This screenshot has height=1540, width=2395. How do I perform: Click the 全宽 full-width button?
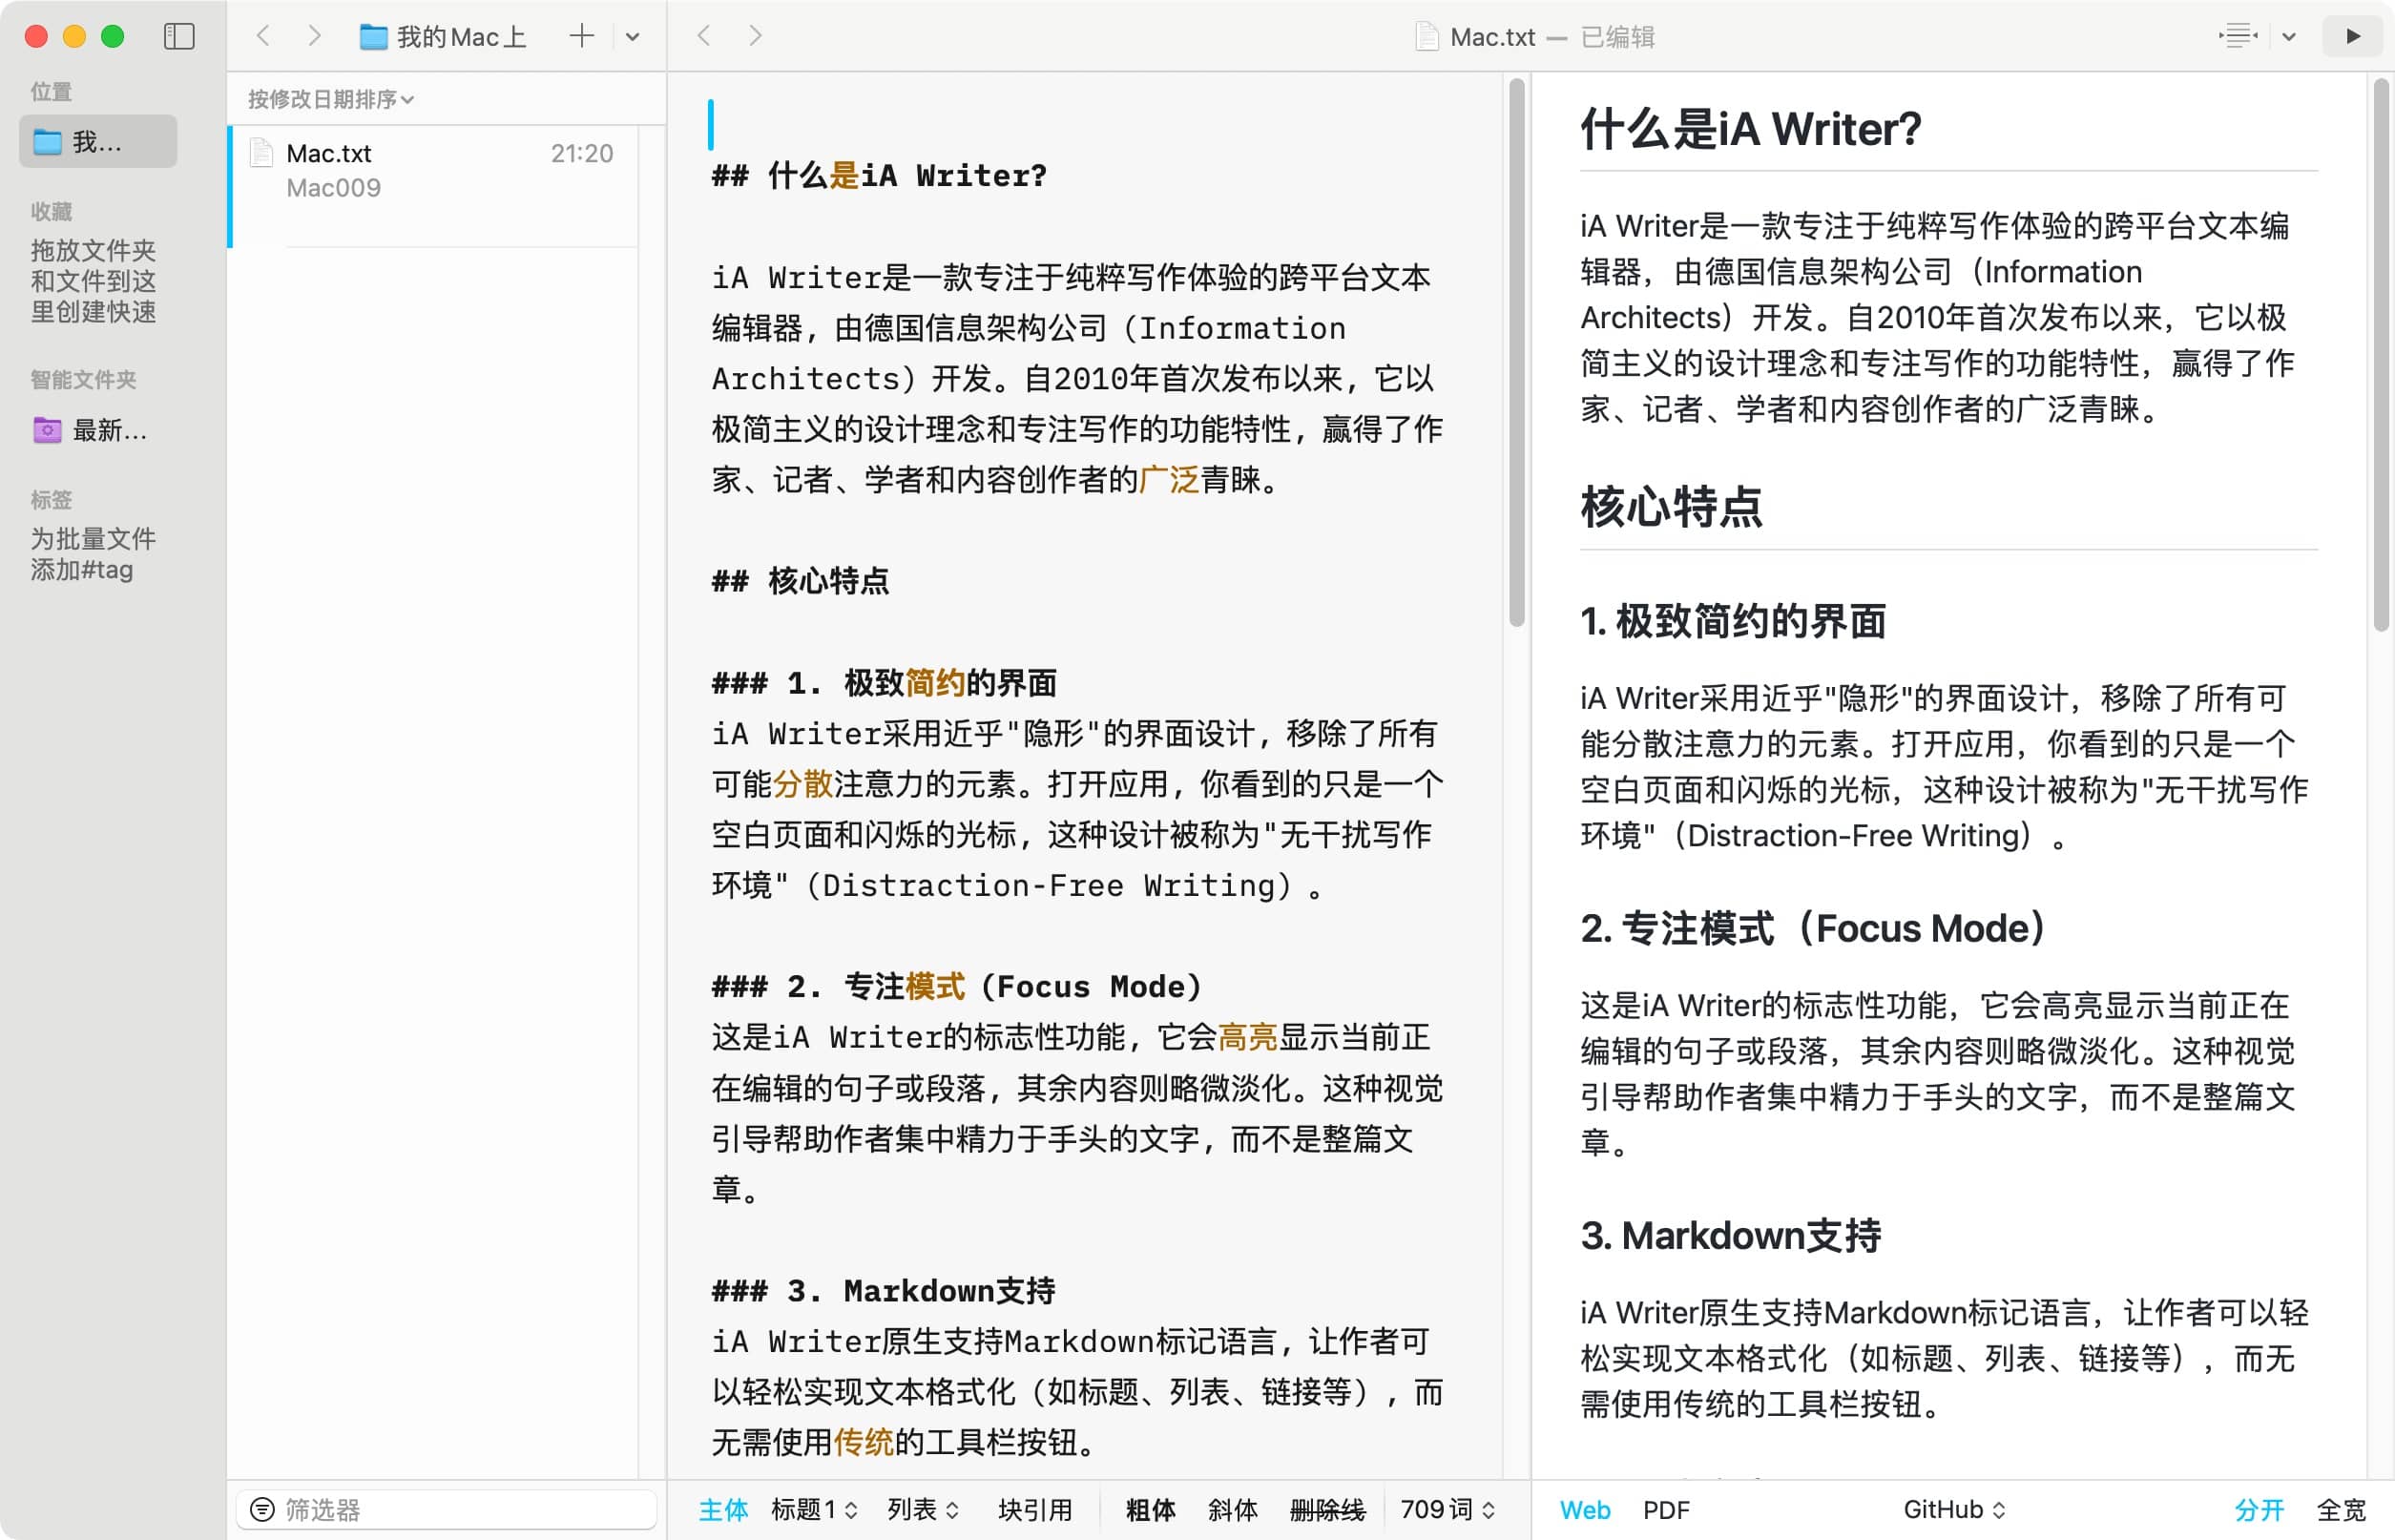(x=2341, y=1509)
